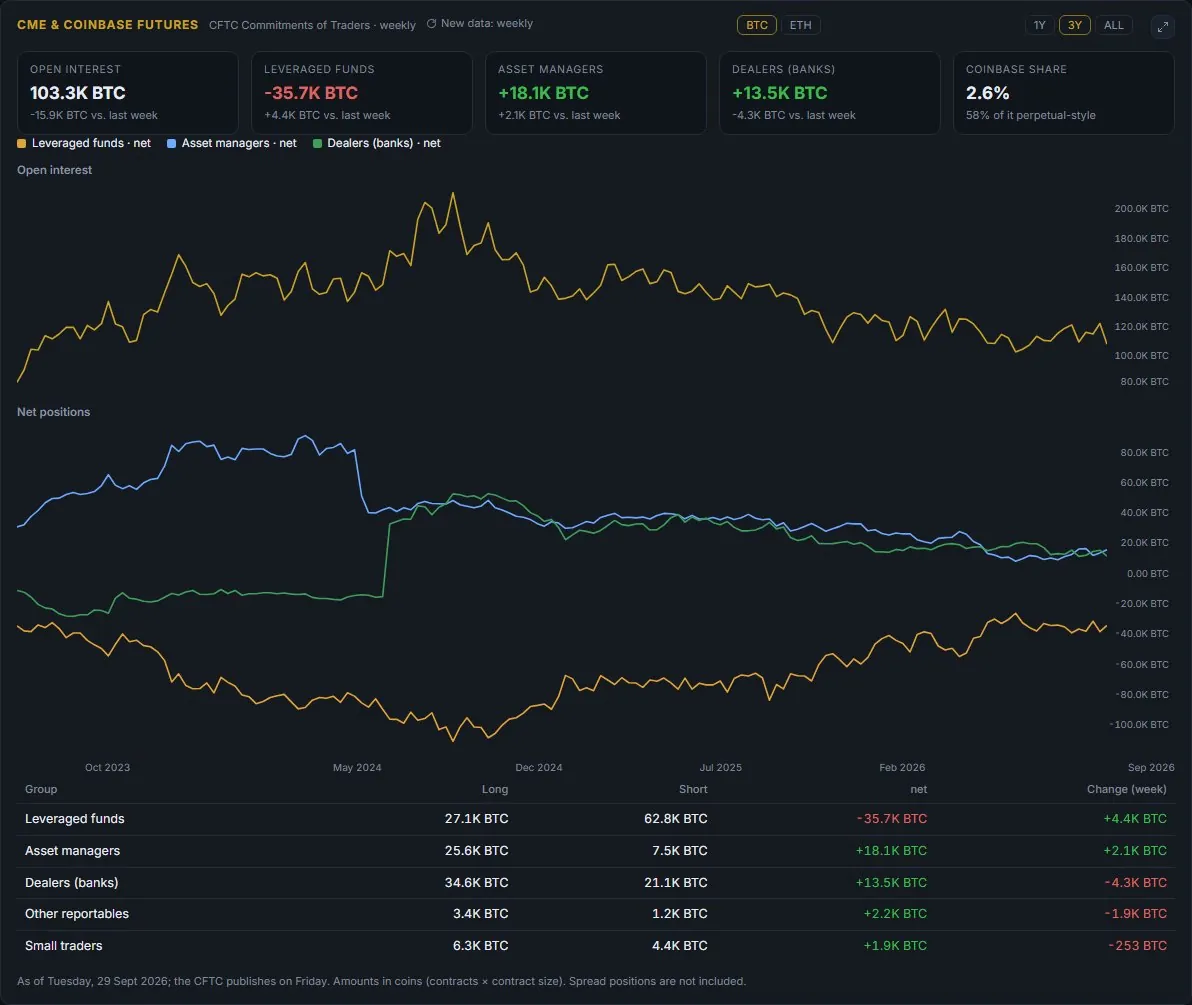Image resolution: width=1192 pixels, height=1005 pixels.
Task: Select the Dealers (banks) table row label
Action: (x=71, y=883)
